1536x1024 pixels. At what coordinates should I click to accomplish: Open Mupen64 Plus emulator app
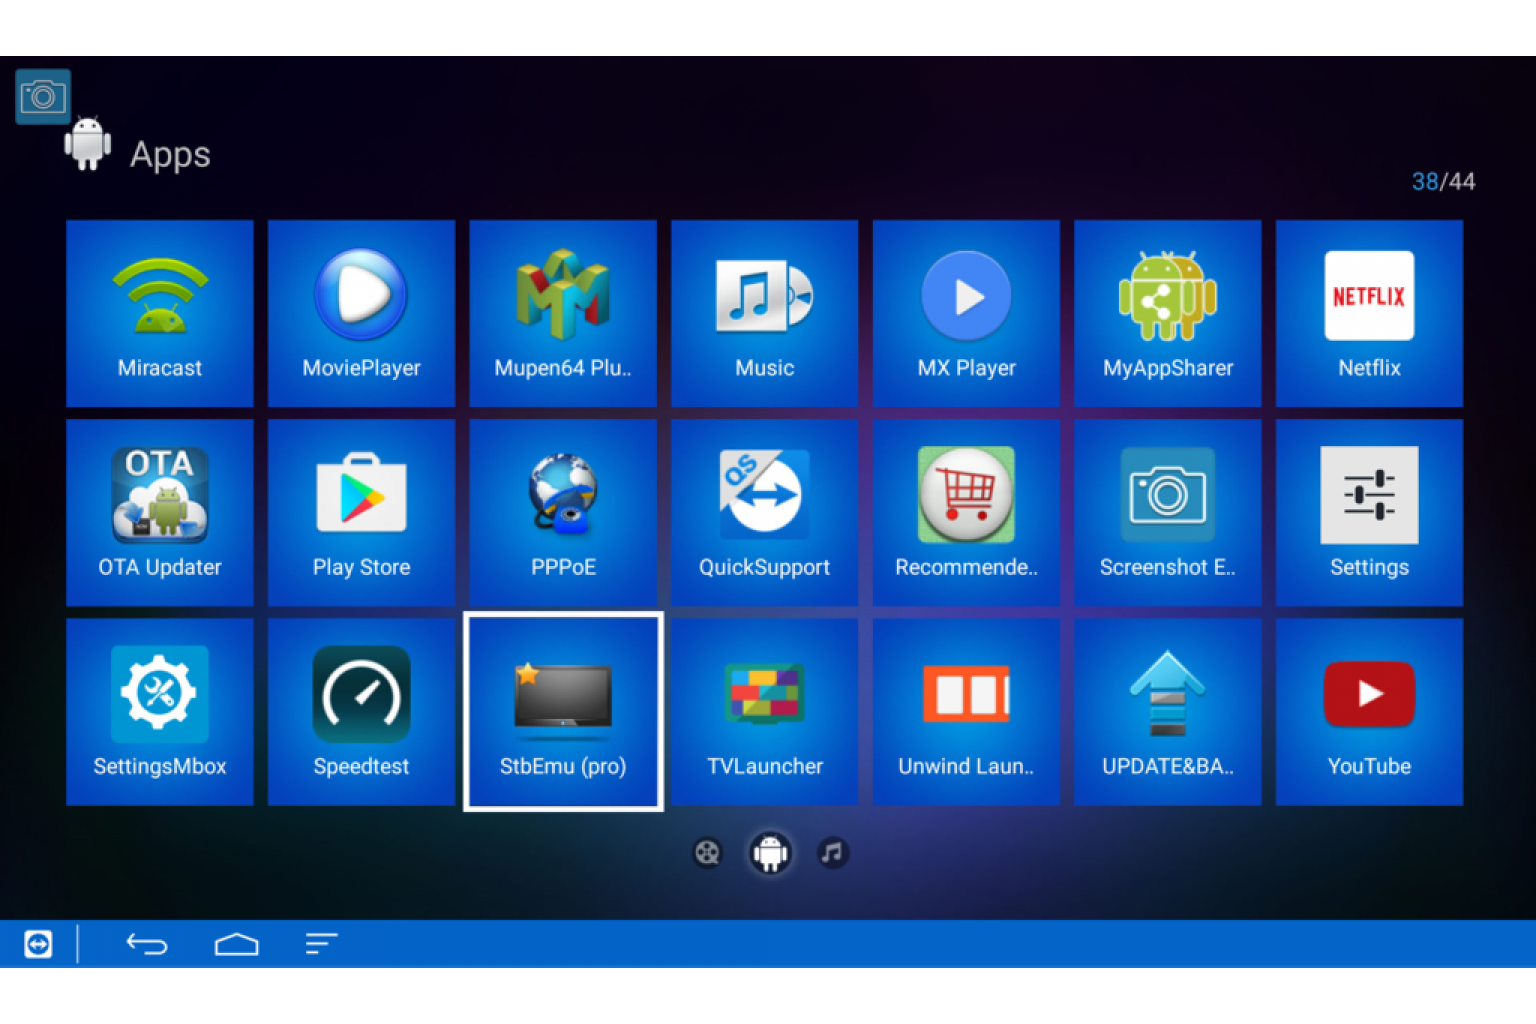(563, 313)
